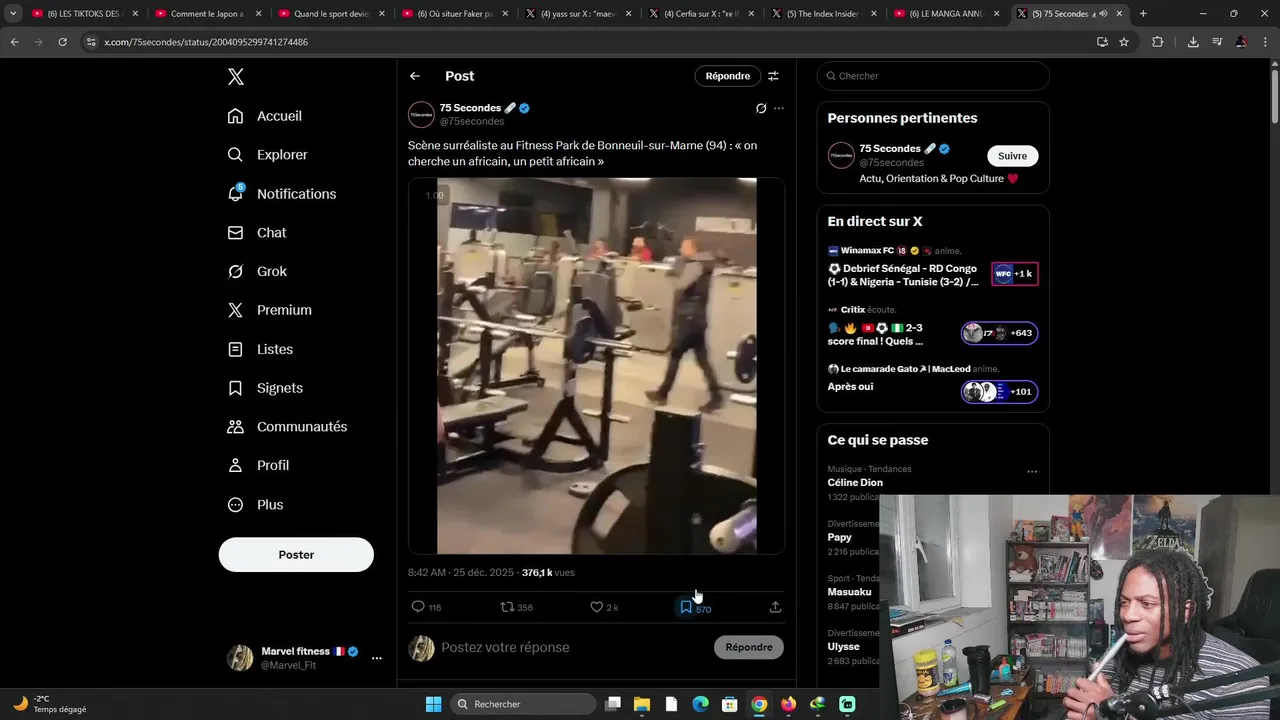Switch to LES TIKTOKS DES browser tab
Screen dimensions: 1280x720
[83, 14]
